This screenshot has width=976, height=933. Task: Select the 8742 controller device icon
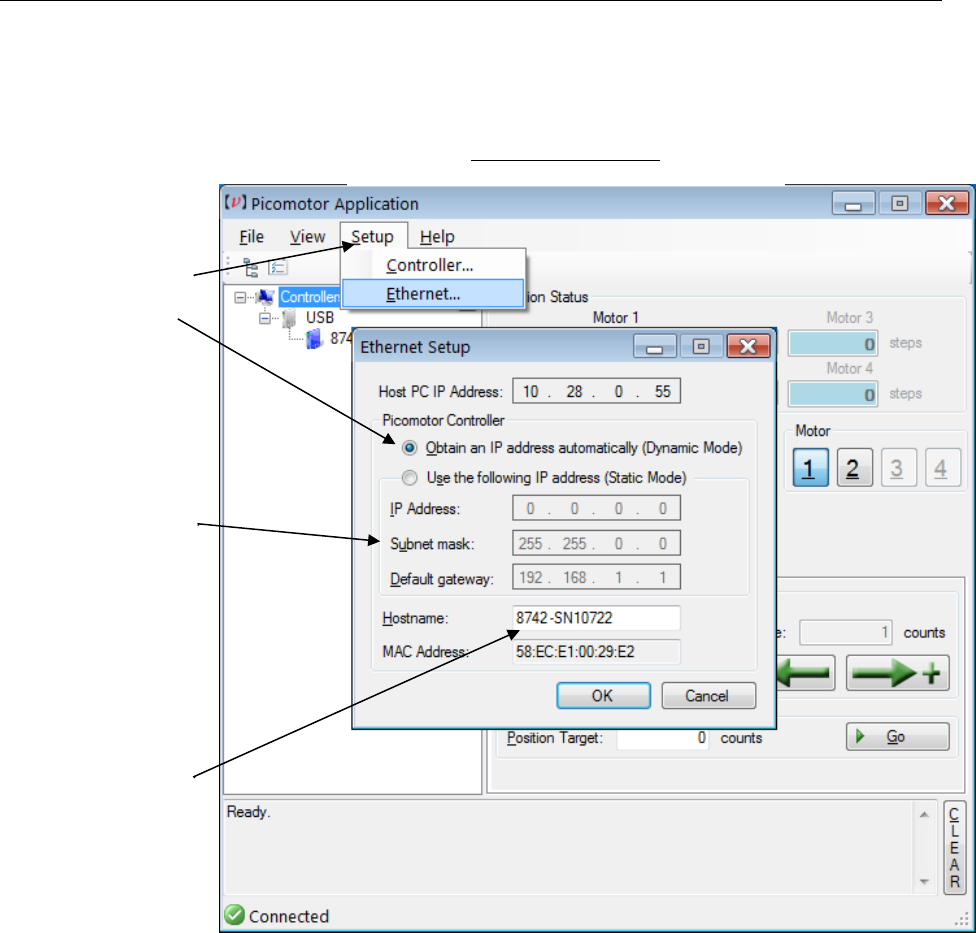(x=314, y=339)
